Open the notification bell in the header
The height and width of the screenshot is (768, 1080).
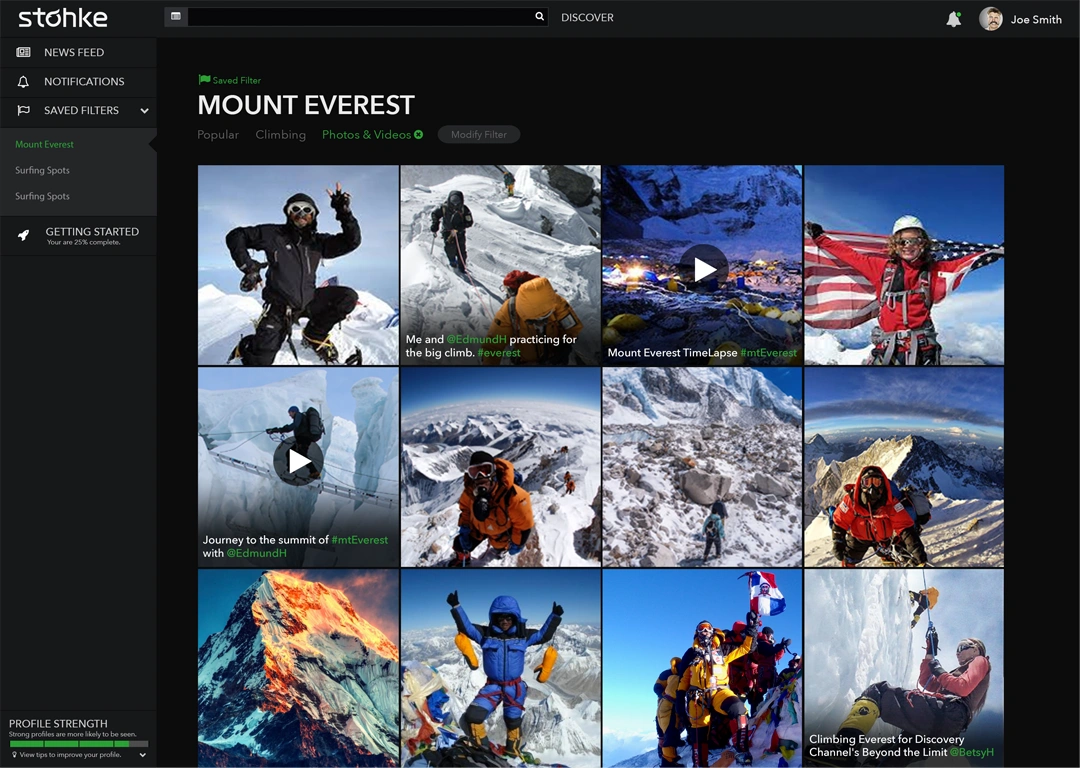click(953, 19)
